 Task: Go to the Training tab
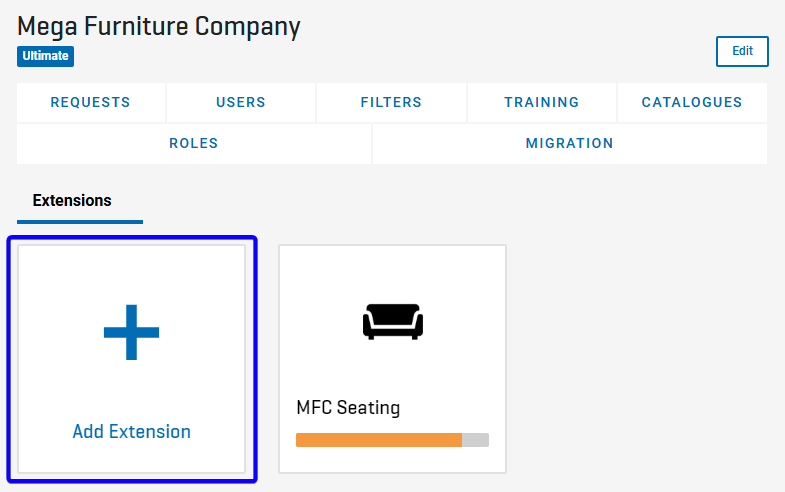(x=542, y=103)
